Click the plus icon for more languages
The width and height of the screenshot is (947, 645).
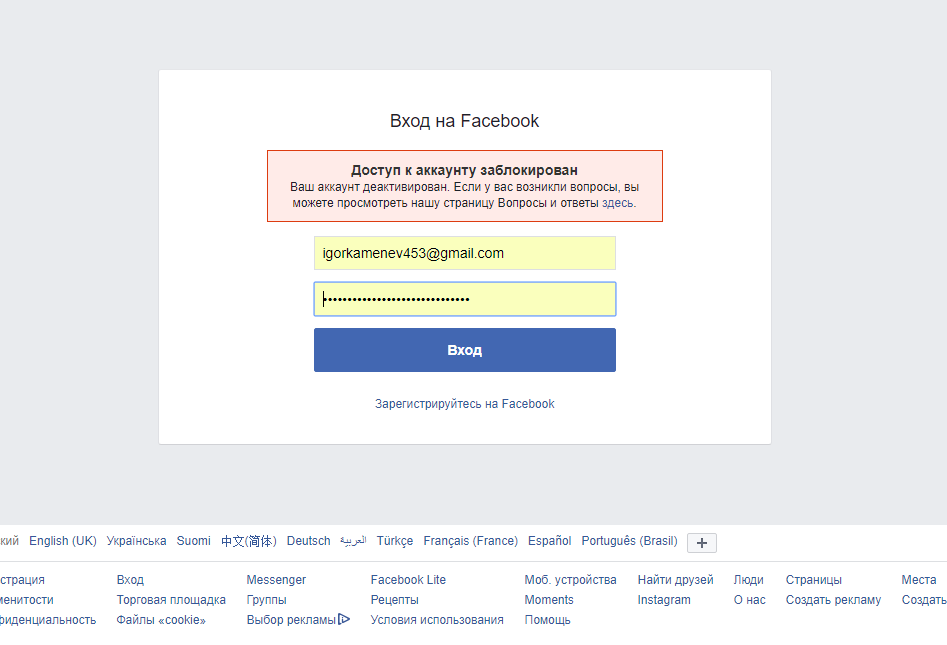pyautogui.click(x=701, y=543)
